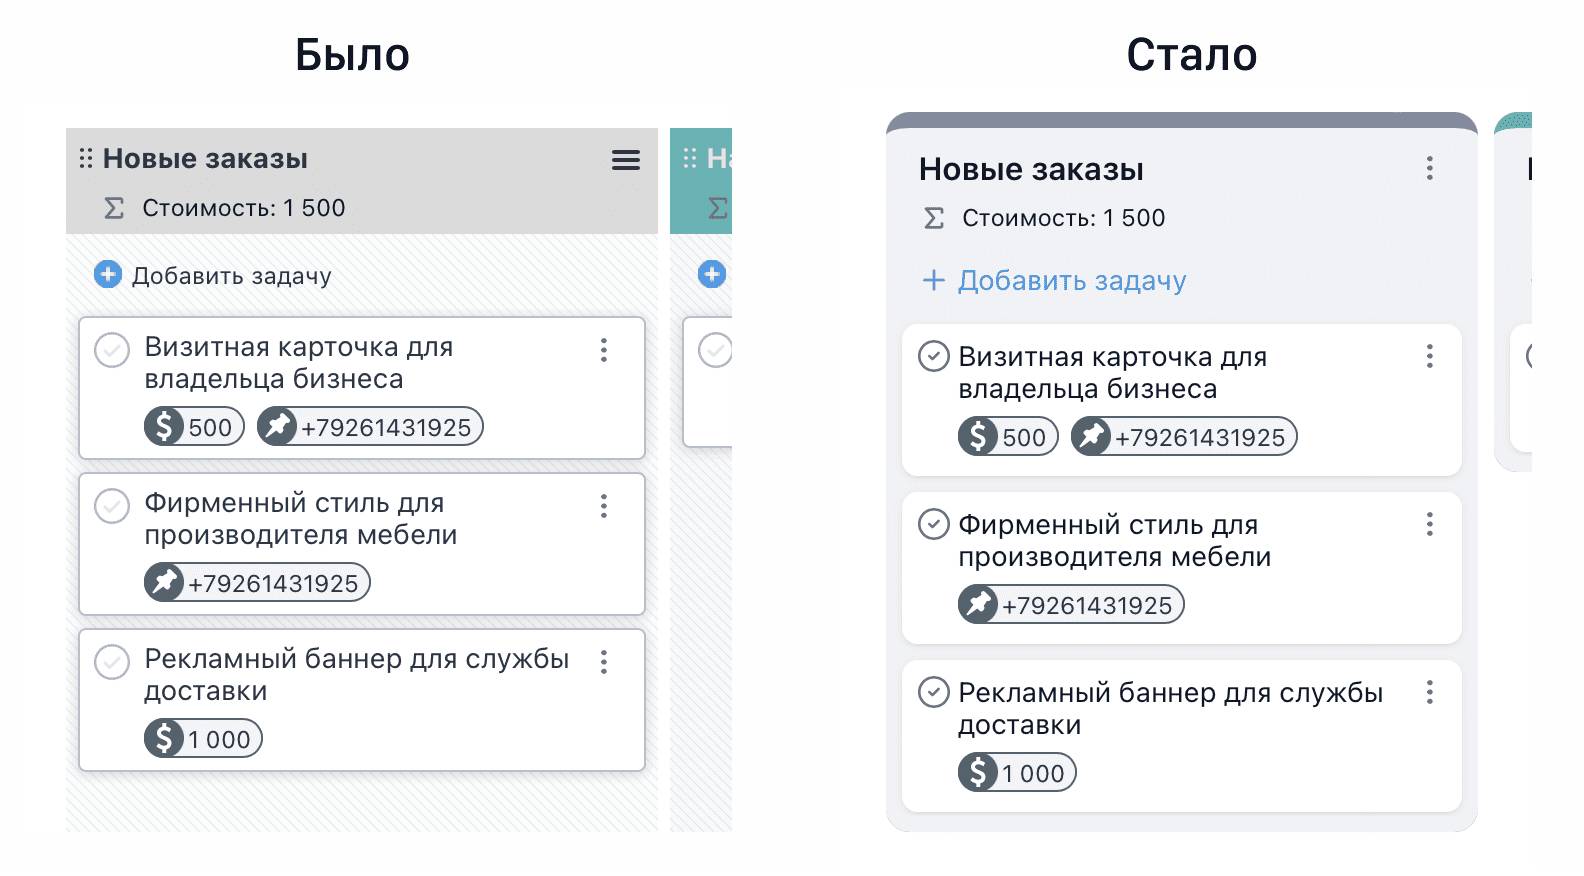Open kebab menu on right Рекламный баннер card

(1430, 692)
